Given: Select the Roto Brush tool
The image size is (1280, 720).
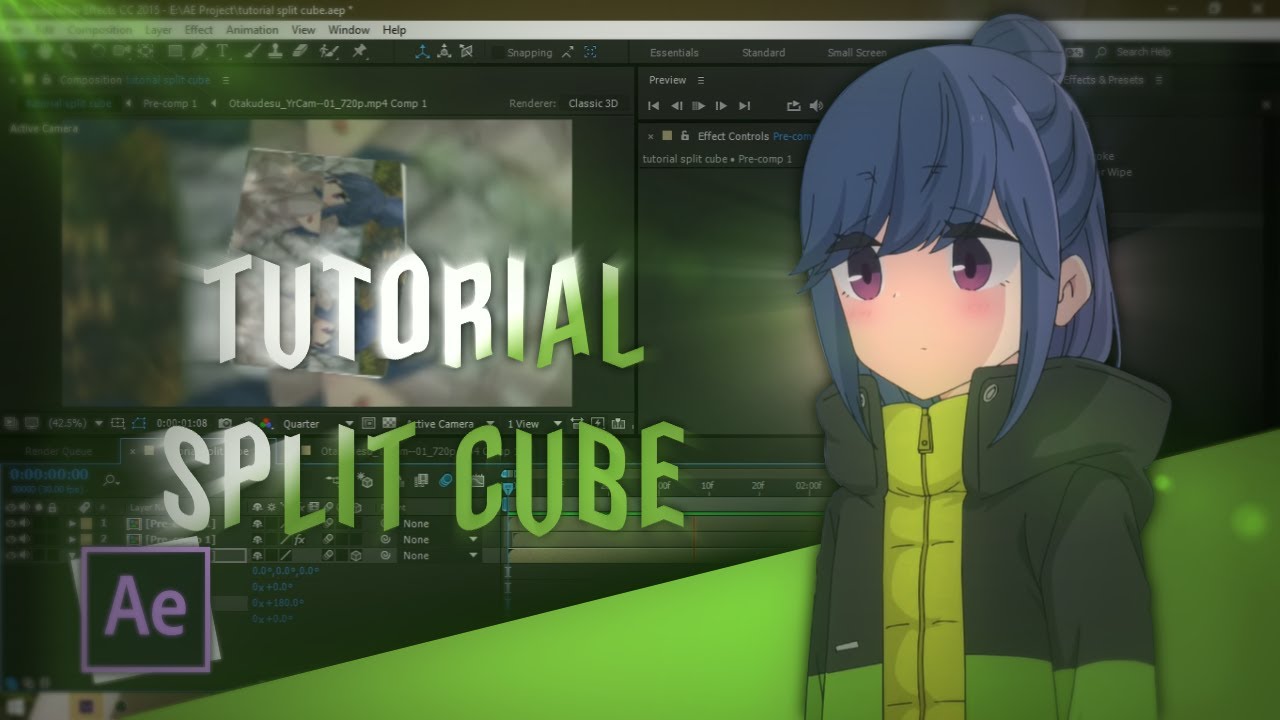Looking at the screenshot, I should click(329, 51).
